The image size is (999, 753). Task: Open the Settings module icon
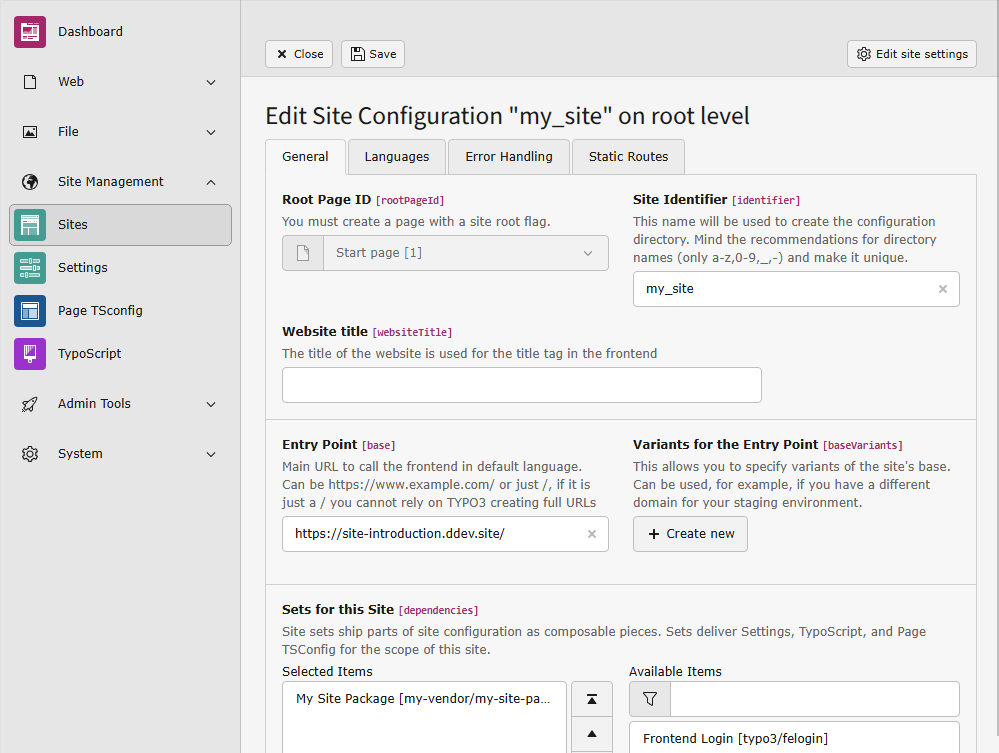click(30, 268)
